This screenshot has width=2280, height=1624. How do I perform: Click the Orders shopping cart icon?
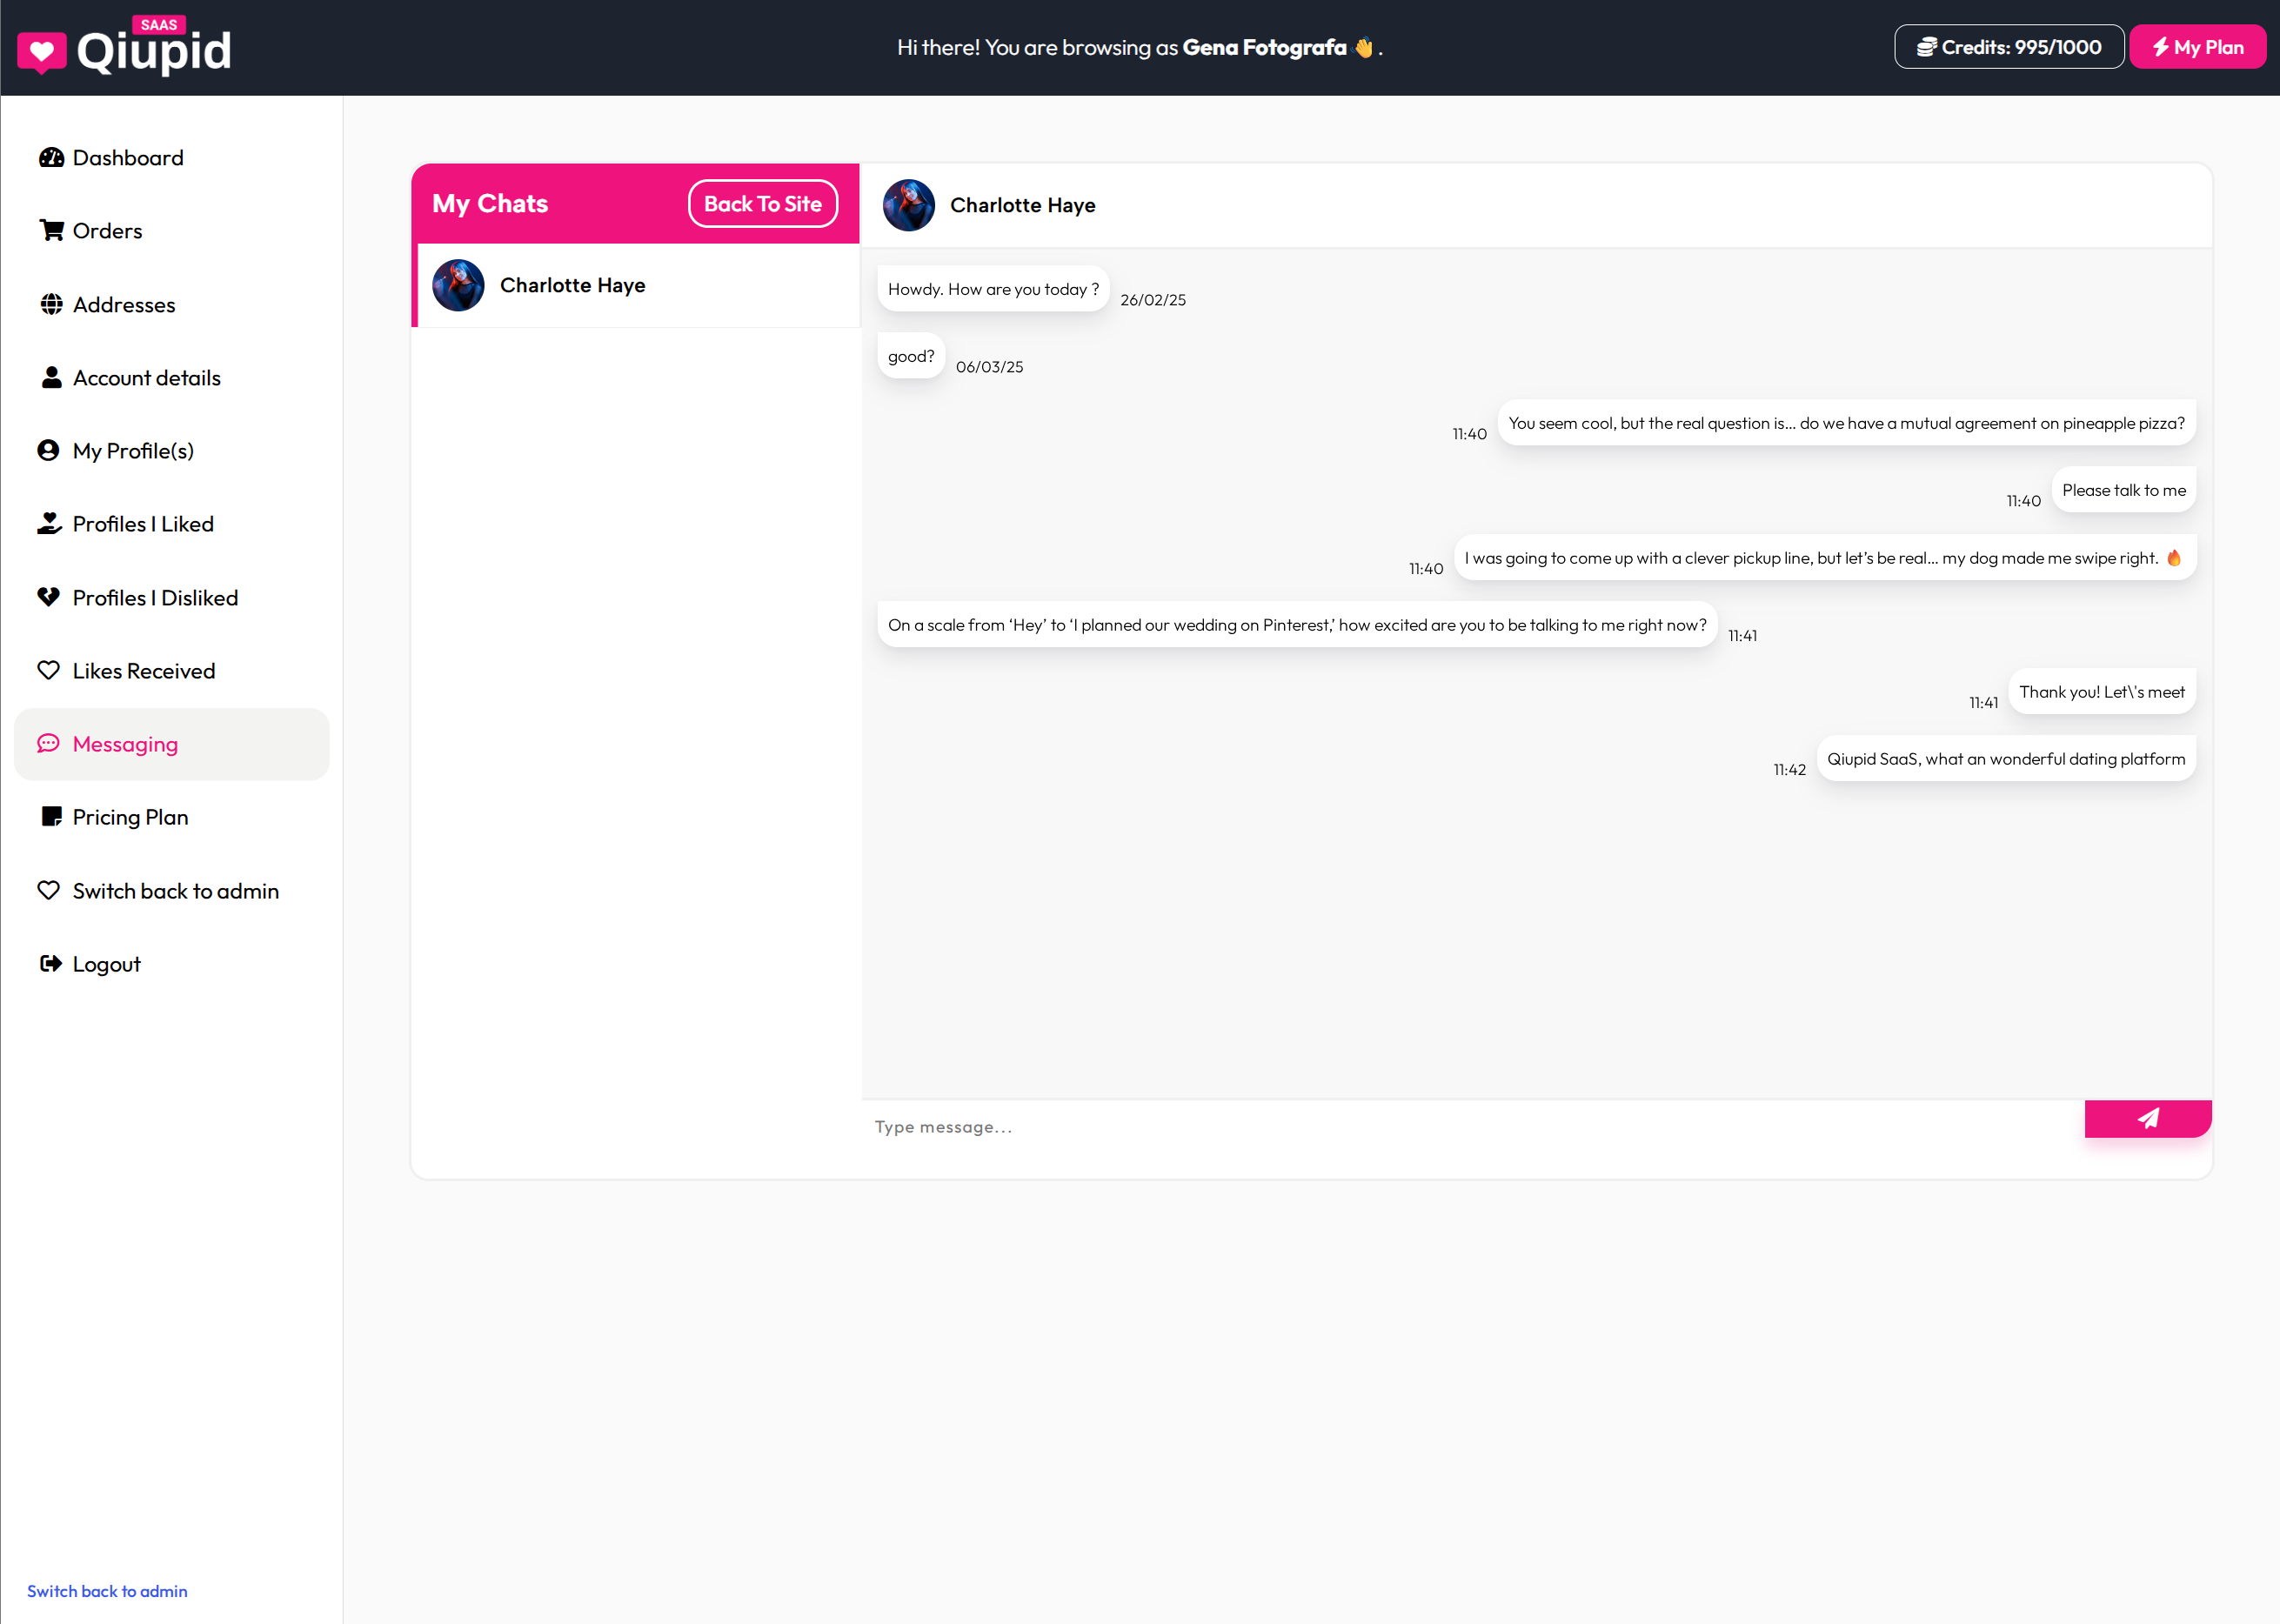pyautogui.click(x=51, y=231)
